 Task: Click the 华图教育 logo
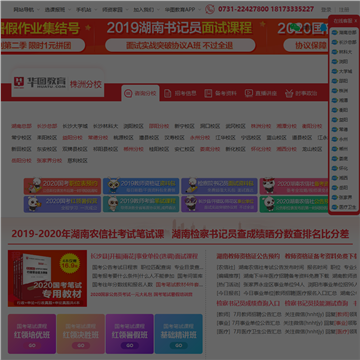40,82
